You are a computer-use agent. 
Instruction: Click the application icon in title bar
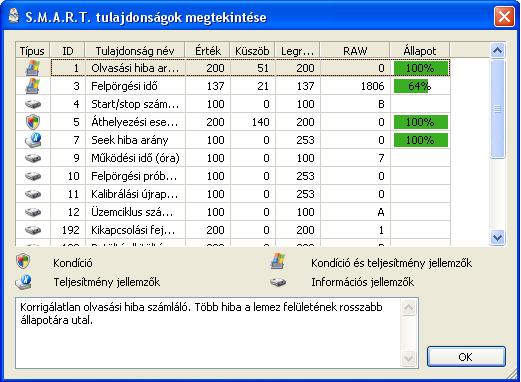point(14,16)
